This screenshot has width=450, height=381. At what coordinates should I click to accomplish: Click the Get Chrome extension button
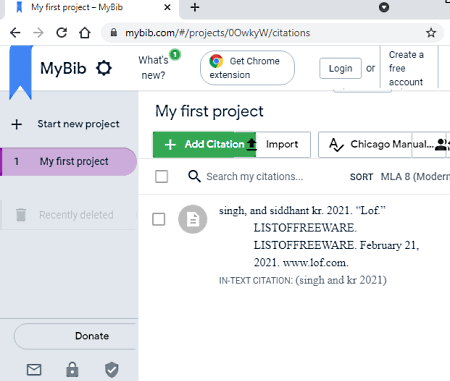click(247, 68)
